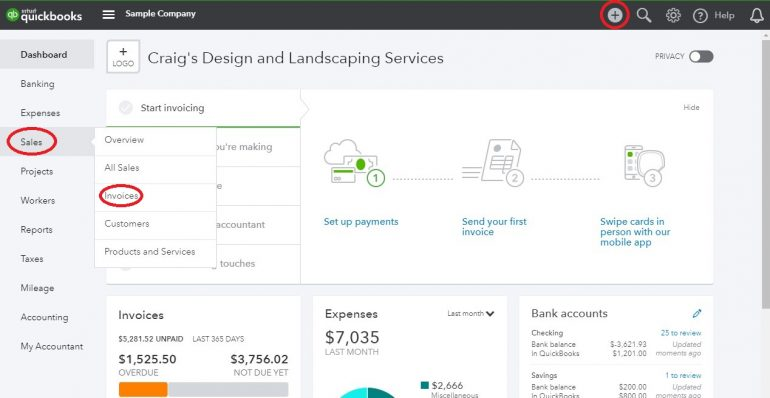
Task: Edit bank accounts with pencil icon
Action: 697,313
